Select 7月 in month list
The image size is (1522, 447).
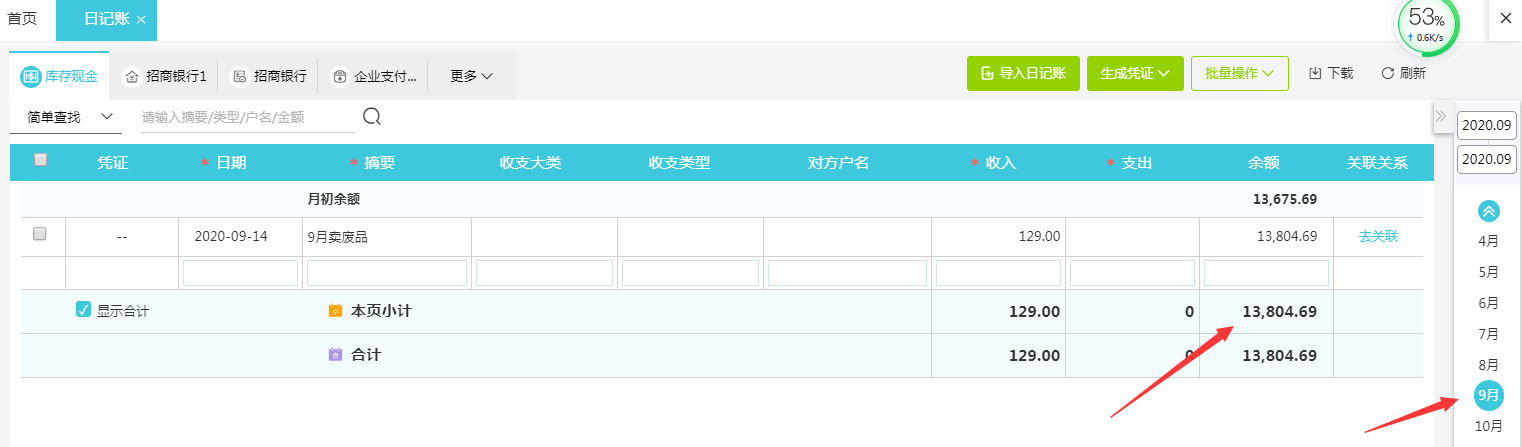pos(1489,334)
